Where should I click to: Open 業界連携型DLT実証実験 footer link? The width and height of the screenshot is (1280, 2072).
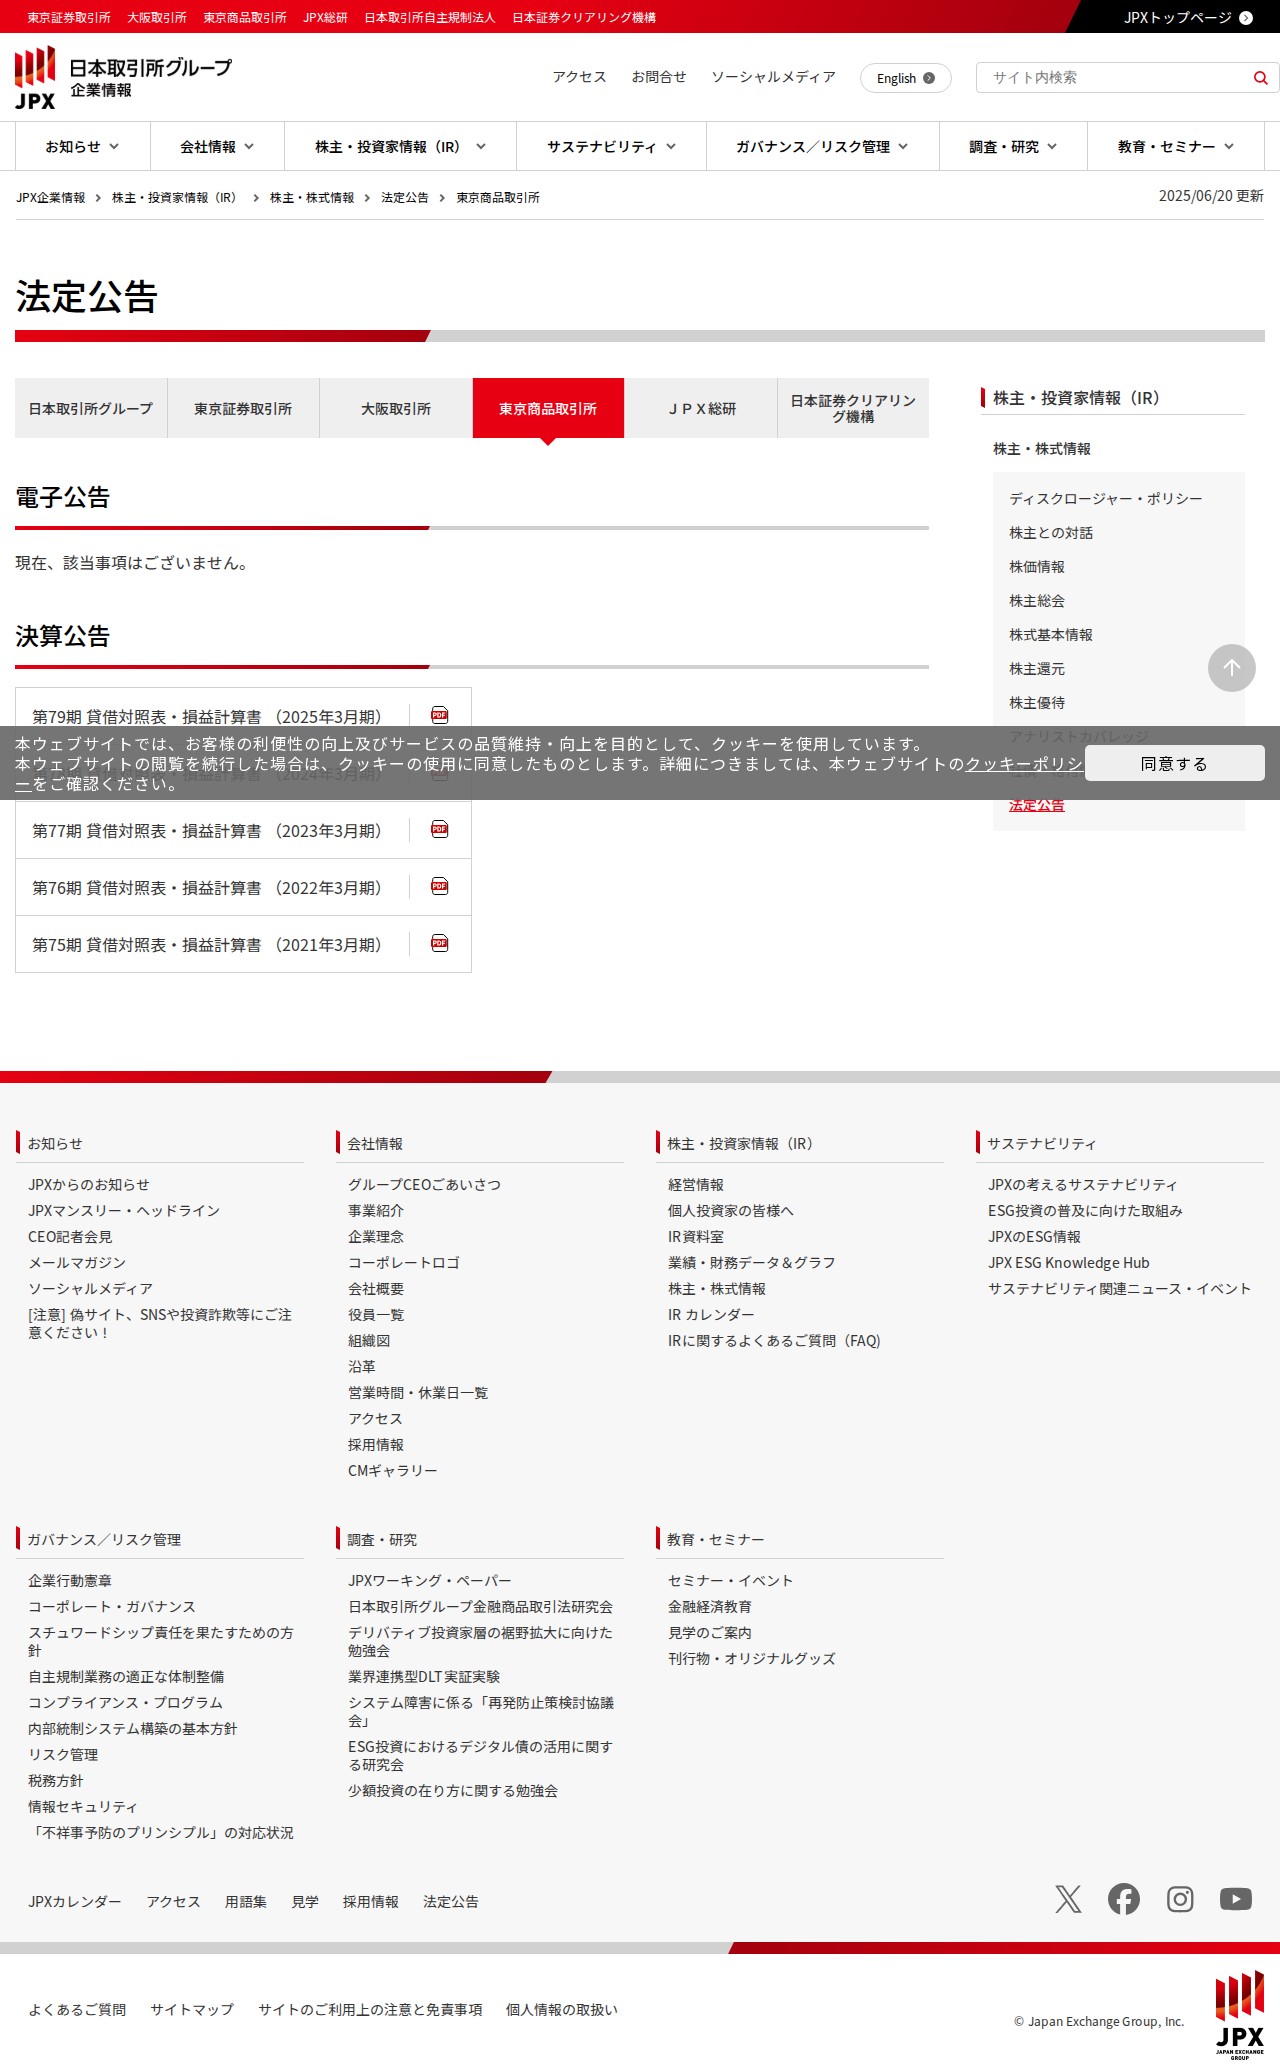click(424, 1677)
